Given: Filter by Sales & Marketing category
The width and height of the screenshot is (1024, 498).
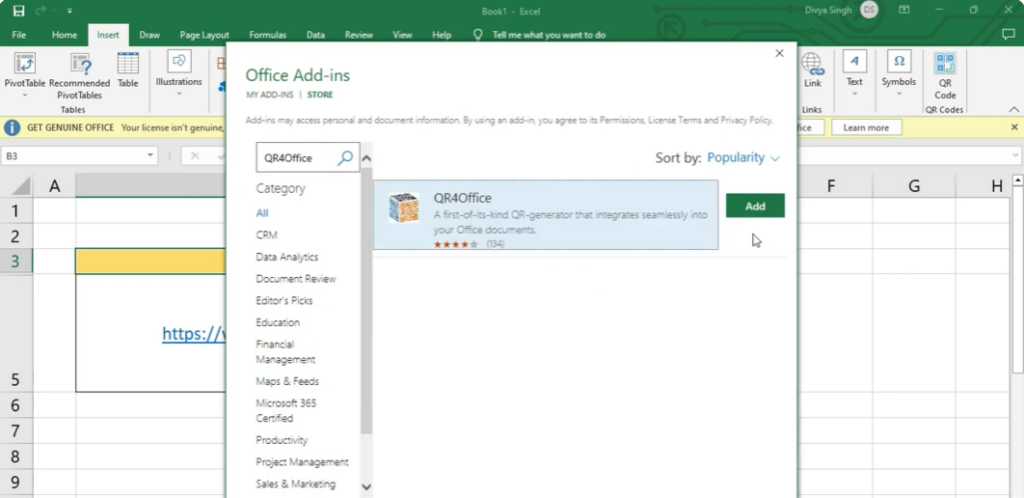Looking at the screenshot, I should 296,484.
